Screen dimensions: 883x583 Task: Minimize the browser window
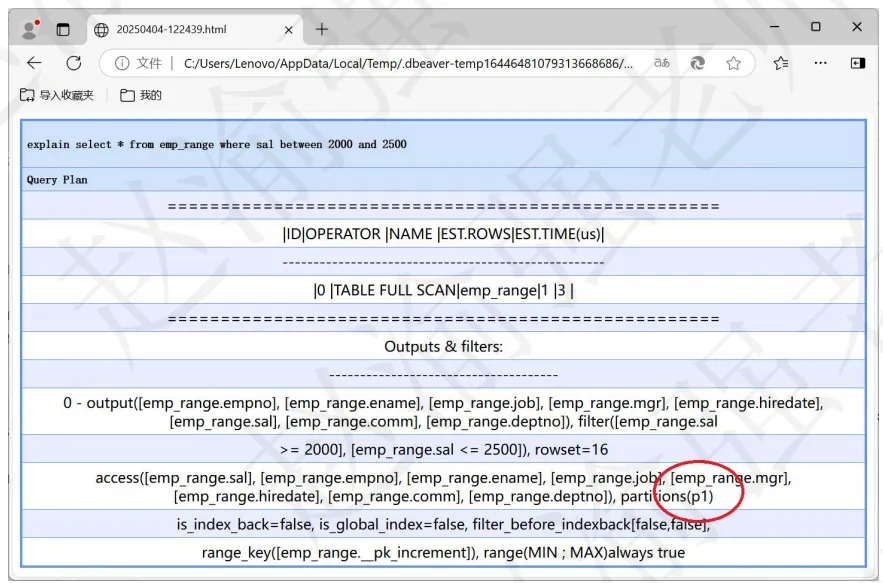pos(774,26)
